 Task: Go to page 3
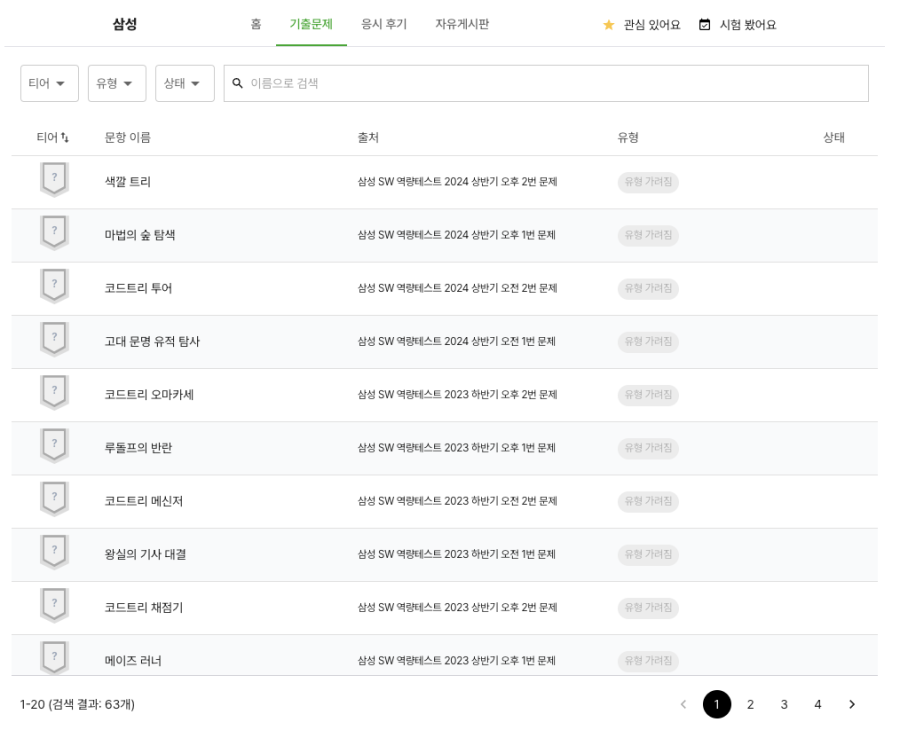pos(784,704)
